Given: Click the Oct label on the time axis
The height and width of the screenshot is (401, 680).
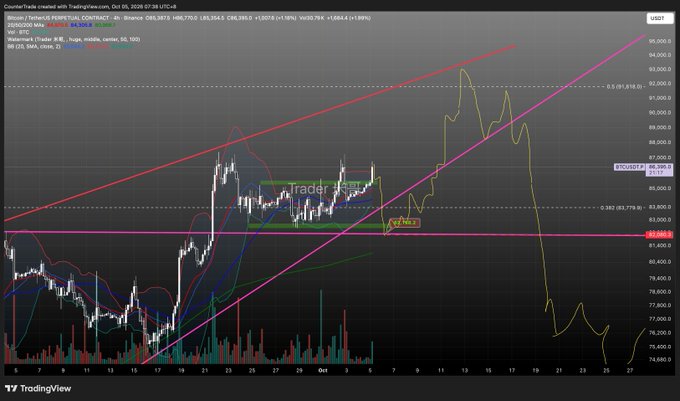Looking at the screenshot, I should (323, 371).
